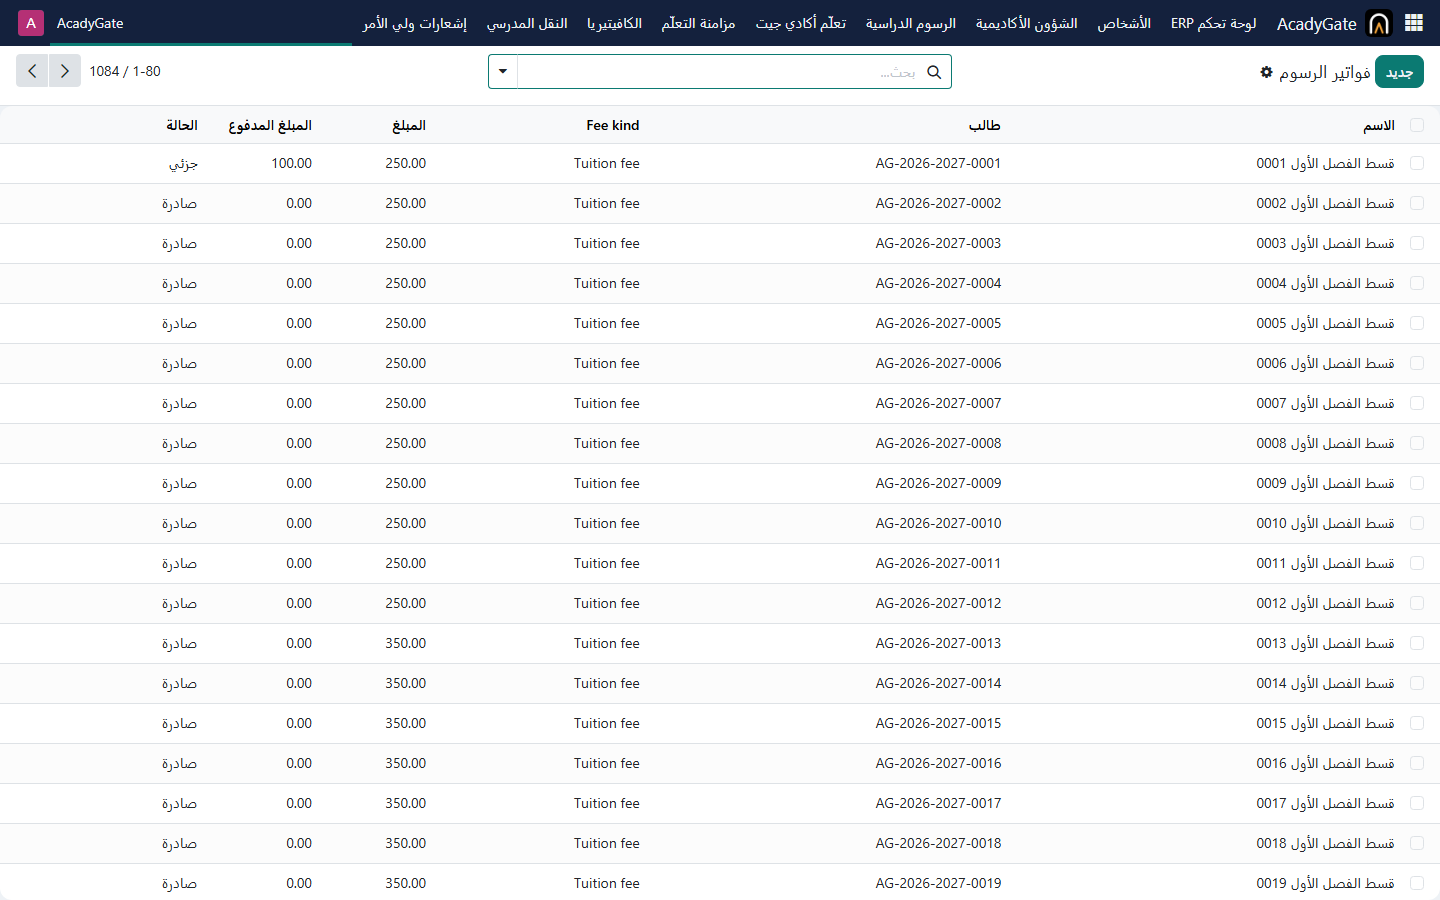Open the إشعارات ولي الأمر menu
Image resolution: width=1440 pixels, height=900 pixels.
point(415,23)
